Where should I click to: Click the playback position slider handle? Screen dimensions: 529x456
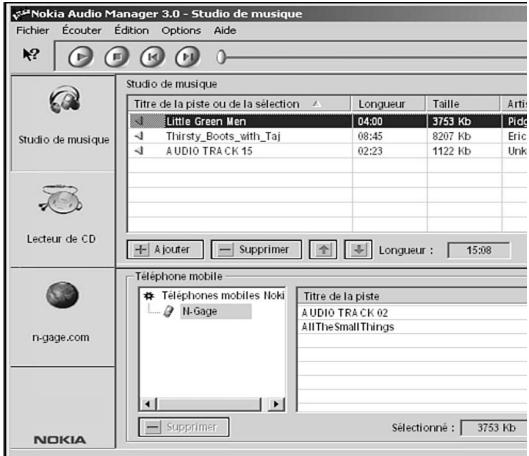(x=221, y=57)
